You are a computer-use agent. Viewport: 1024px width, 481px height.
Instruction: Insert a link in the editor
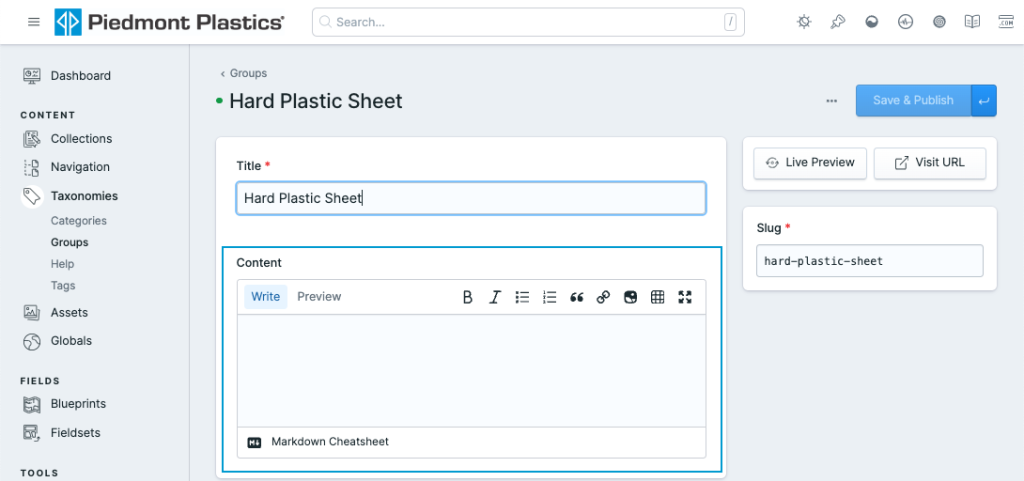[x=603, y=298]
